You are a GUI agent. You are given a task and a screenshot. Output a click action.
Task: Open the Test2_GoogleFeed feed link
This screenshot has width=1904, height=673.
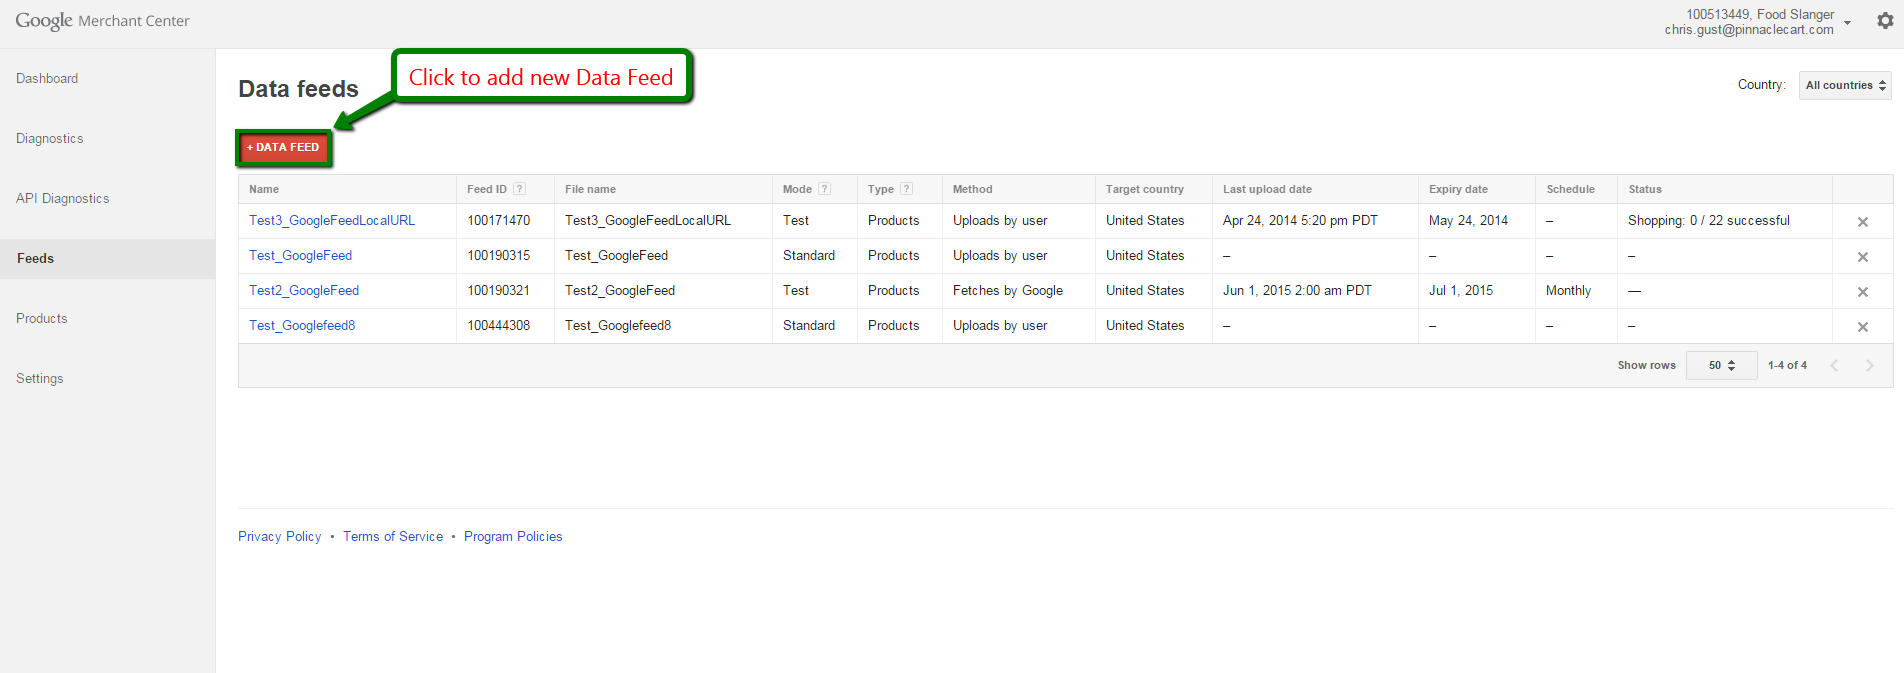click(304, 290)
